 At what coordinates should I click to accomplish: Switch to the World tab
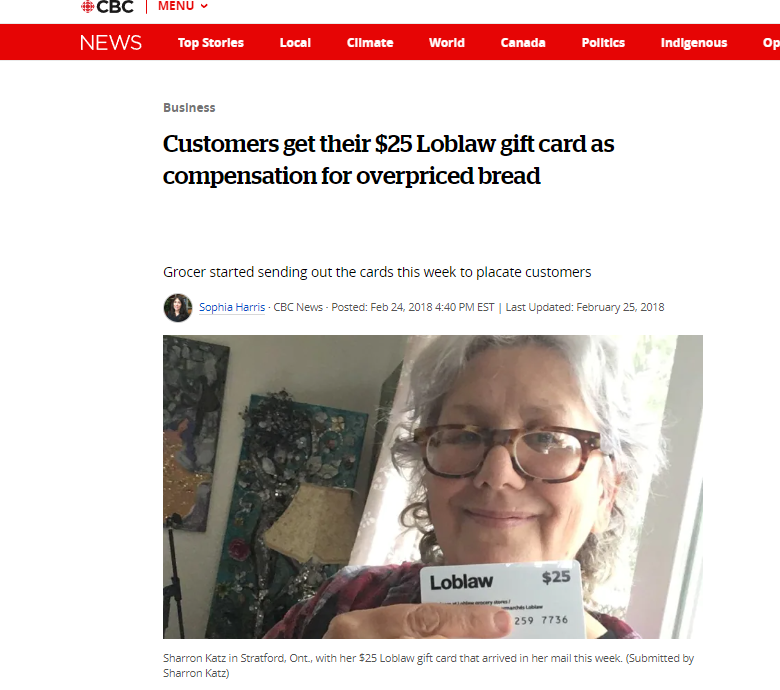(447, 43)
